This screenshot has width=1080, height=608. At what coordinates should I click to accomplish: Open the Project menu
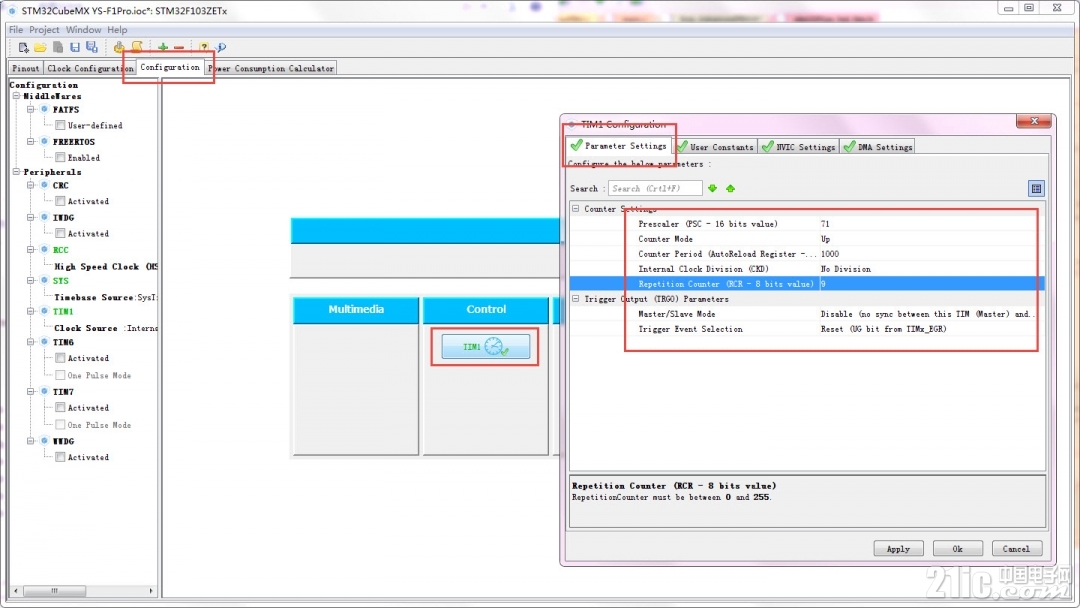pos(44,30)
